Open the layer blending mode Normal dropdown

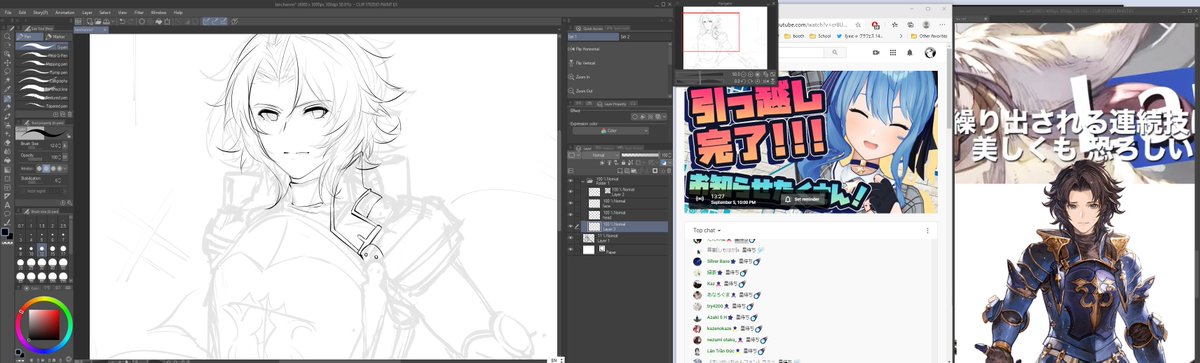click(x=600, y=156)
